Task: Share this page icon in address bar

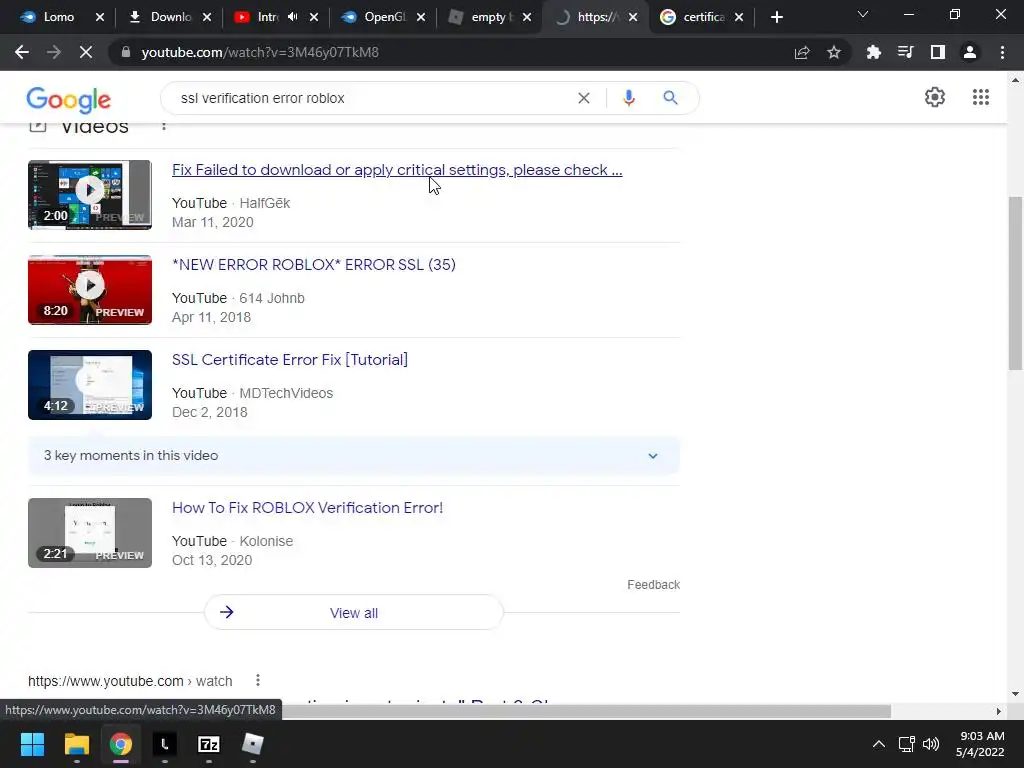Action: pos(802,52)
